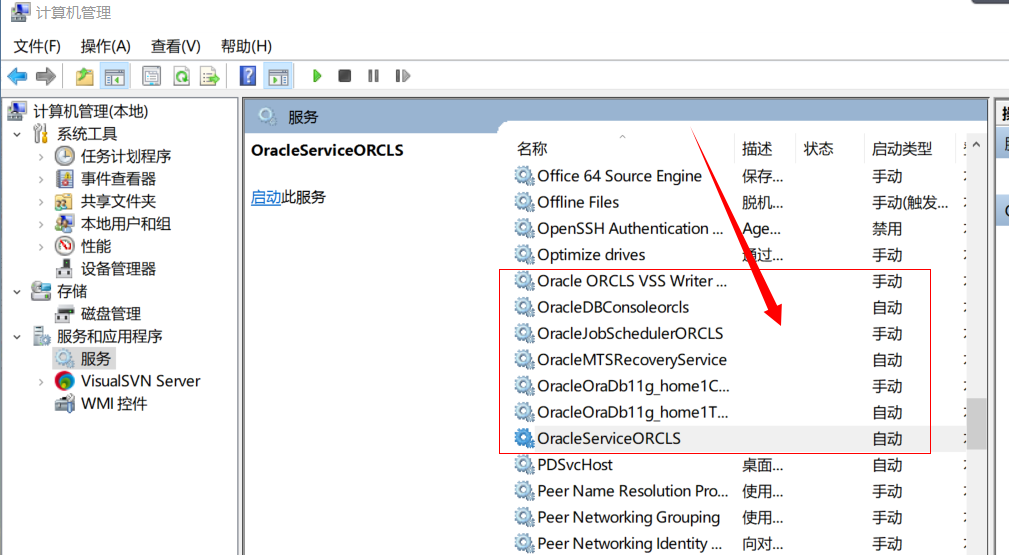
Task: Open the Properties toolbar icon
Action: (x=151, y=77)
